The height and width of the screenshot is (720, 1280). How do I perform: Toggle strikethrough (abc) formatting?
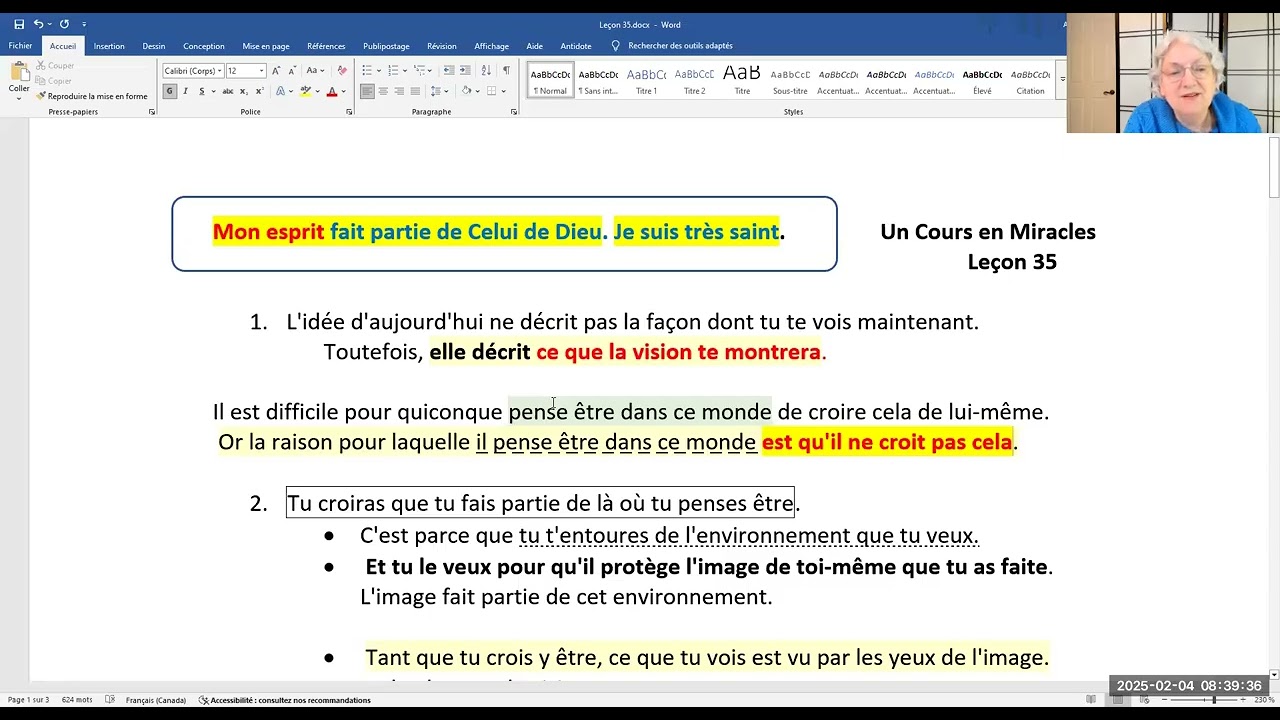coord(227,91)
